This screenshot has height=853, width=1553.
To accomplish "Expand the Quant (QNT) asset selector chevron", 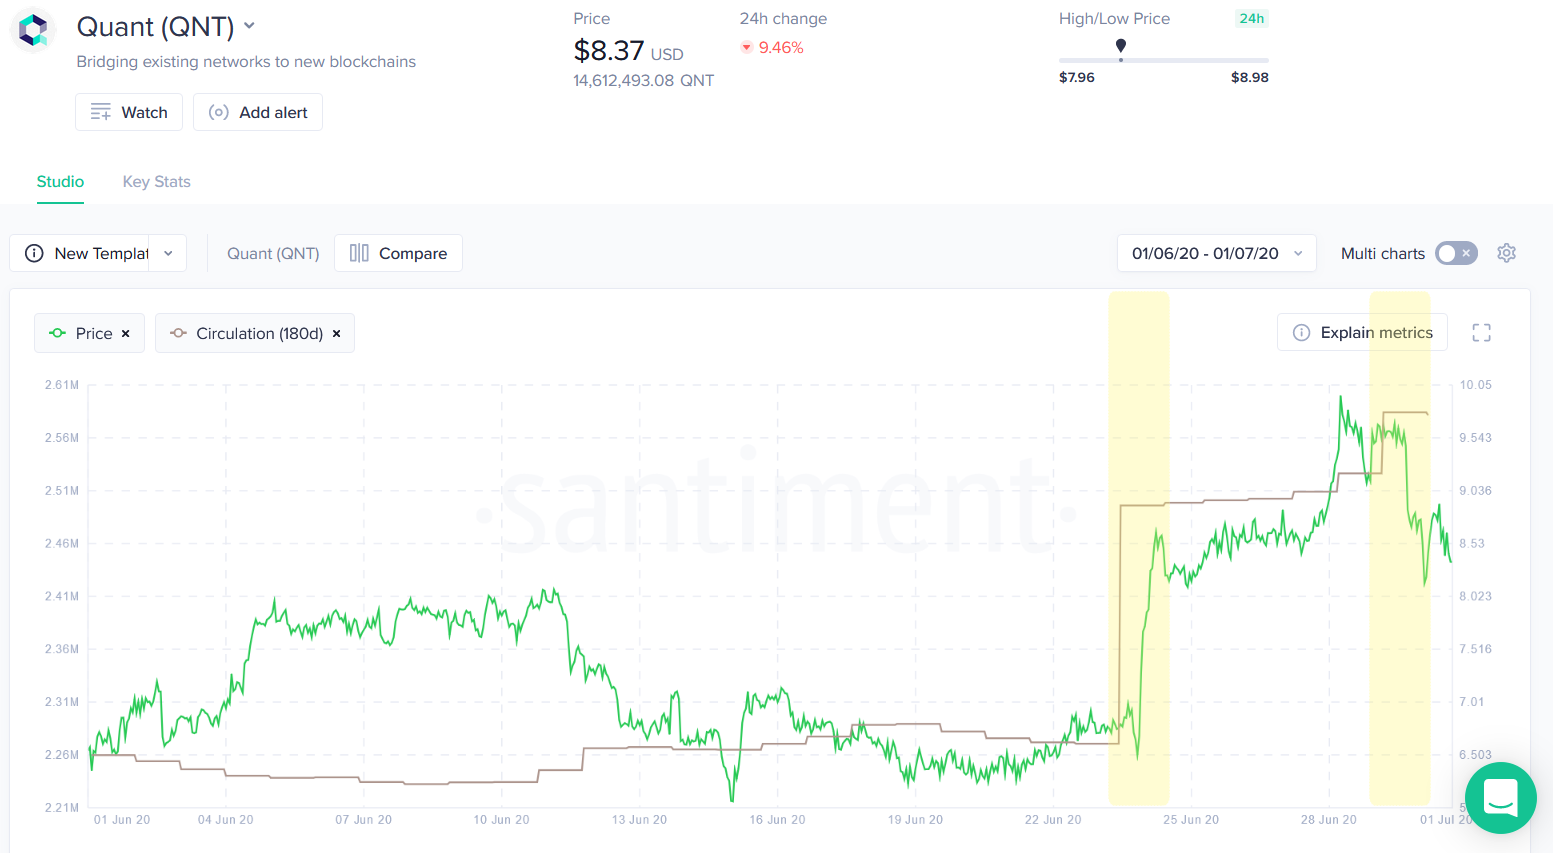I will pyautogui.click(x=249, y=26).
